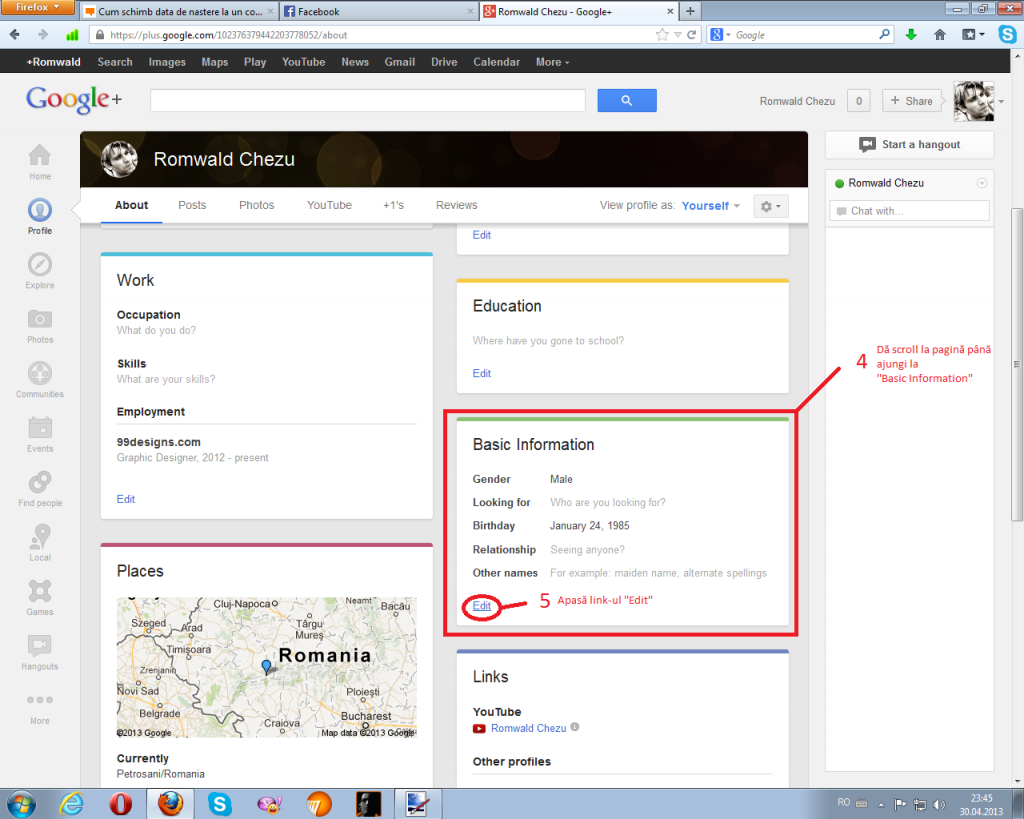Click the Google+ logo
The height and width of the screenshot is (819, 1024).
tap(74, 100)
